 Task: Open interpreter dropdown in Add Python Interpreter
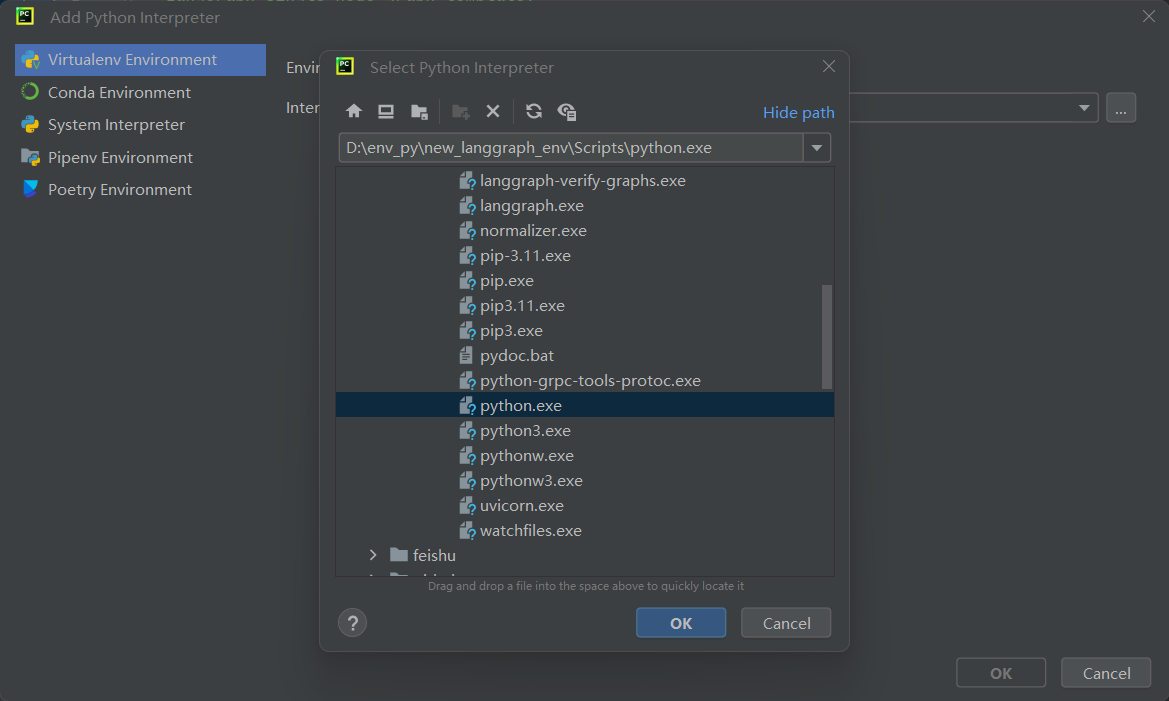tap(1083, 108)
